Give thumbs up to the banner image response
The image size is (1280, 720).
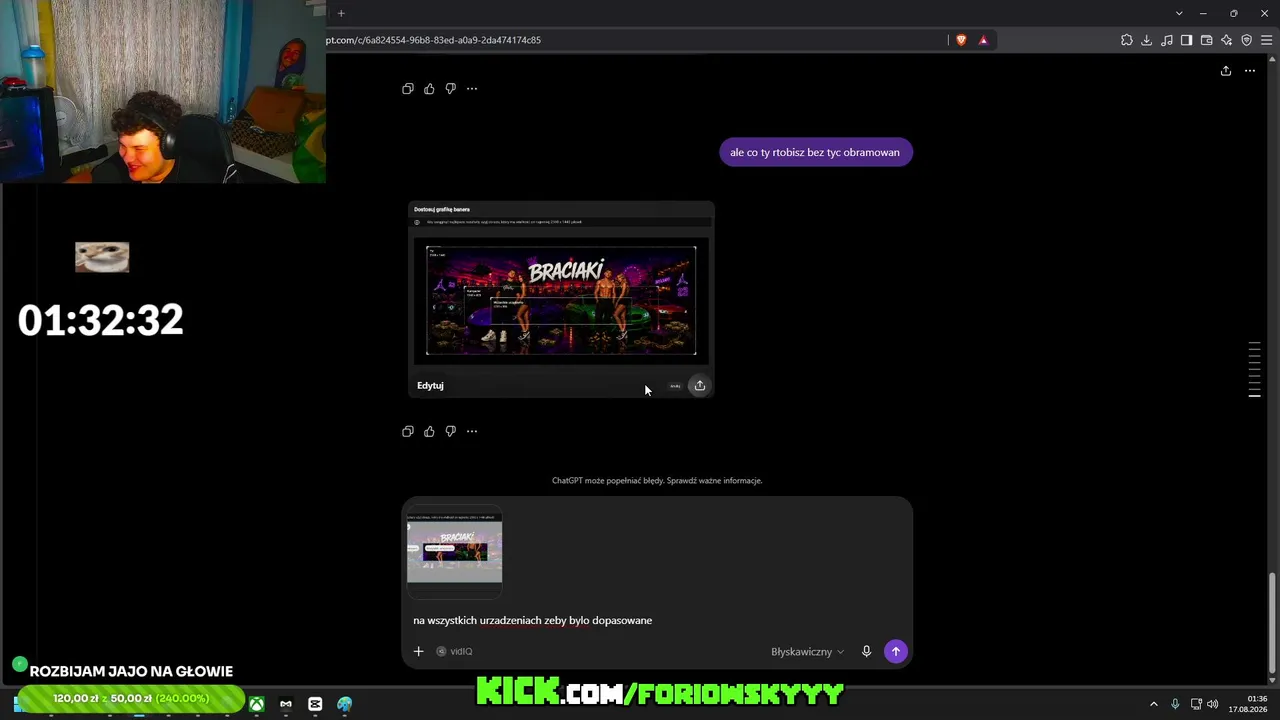(429, 432)
